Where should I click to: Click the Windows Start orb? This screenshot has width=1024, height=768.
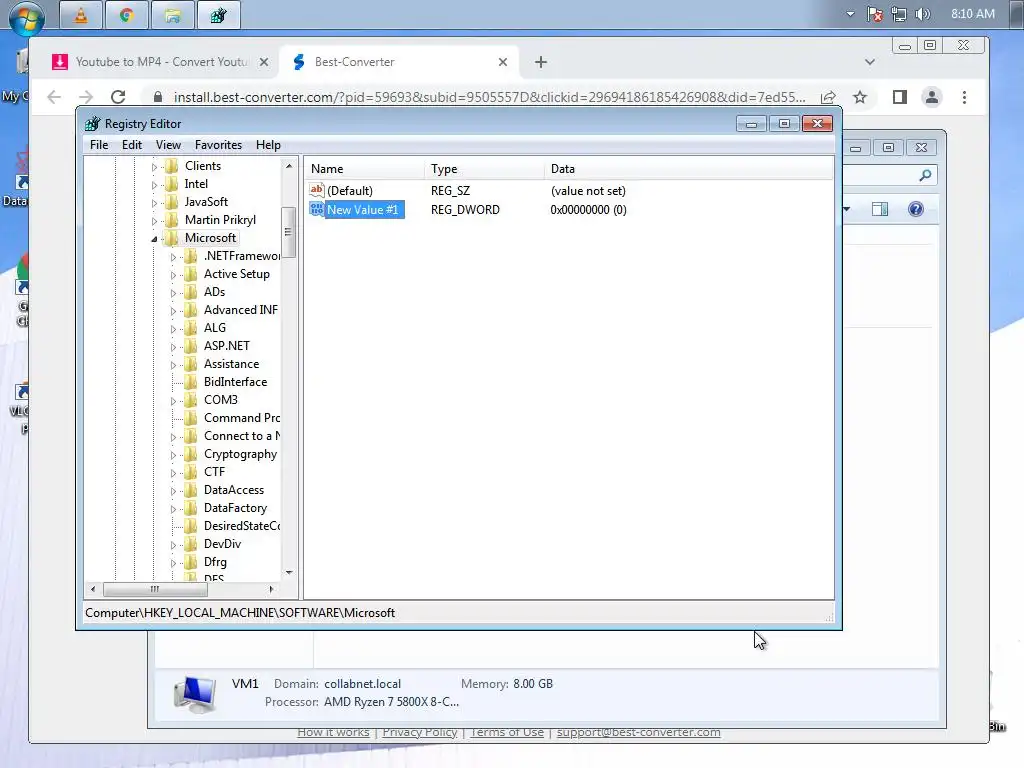[27, 18]
